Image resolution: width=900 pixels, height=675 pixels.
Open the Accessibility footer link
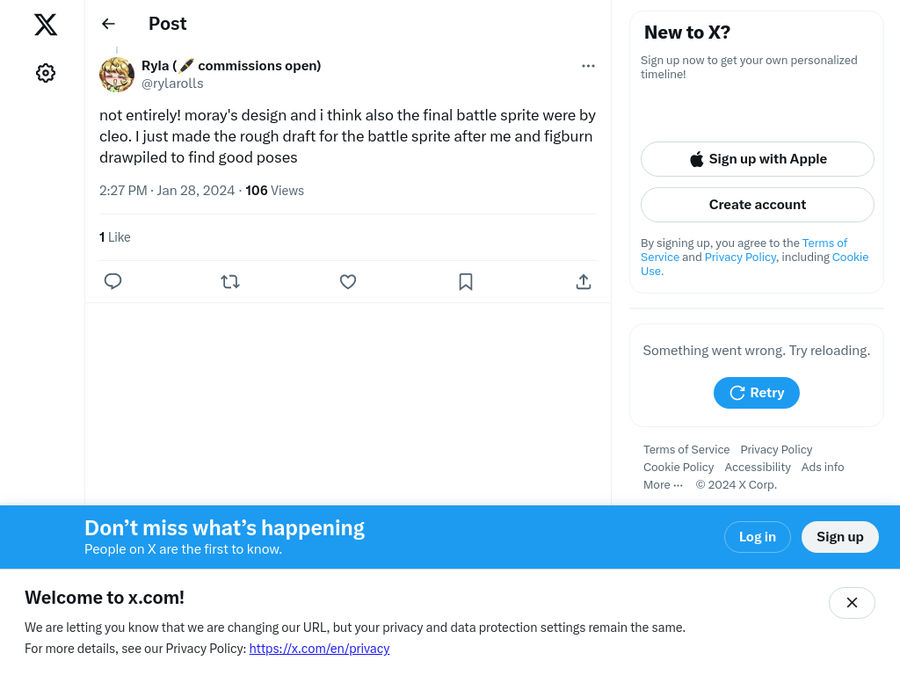(x=757, y=467)
